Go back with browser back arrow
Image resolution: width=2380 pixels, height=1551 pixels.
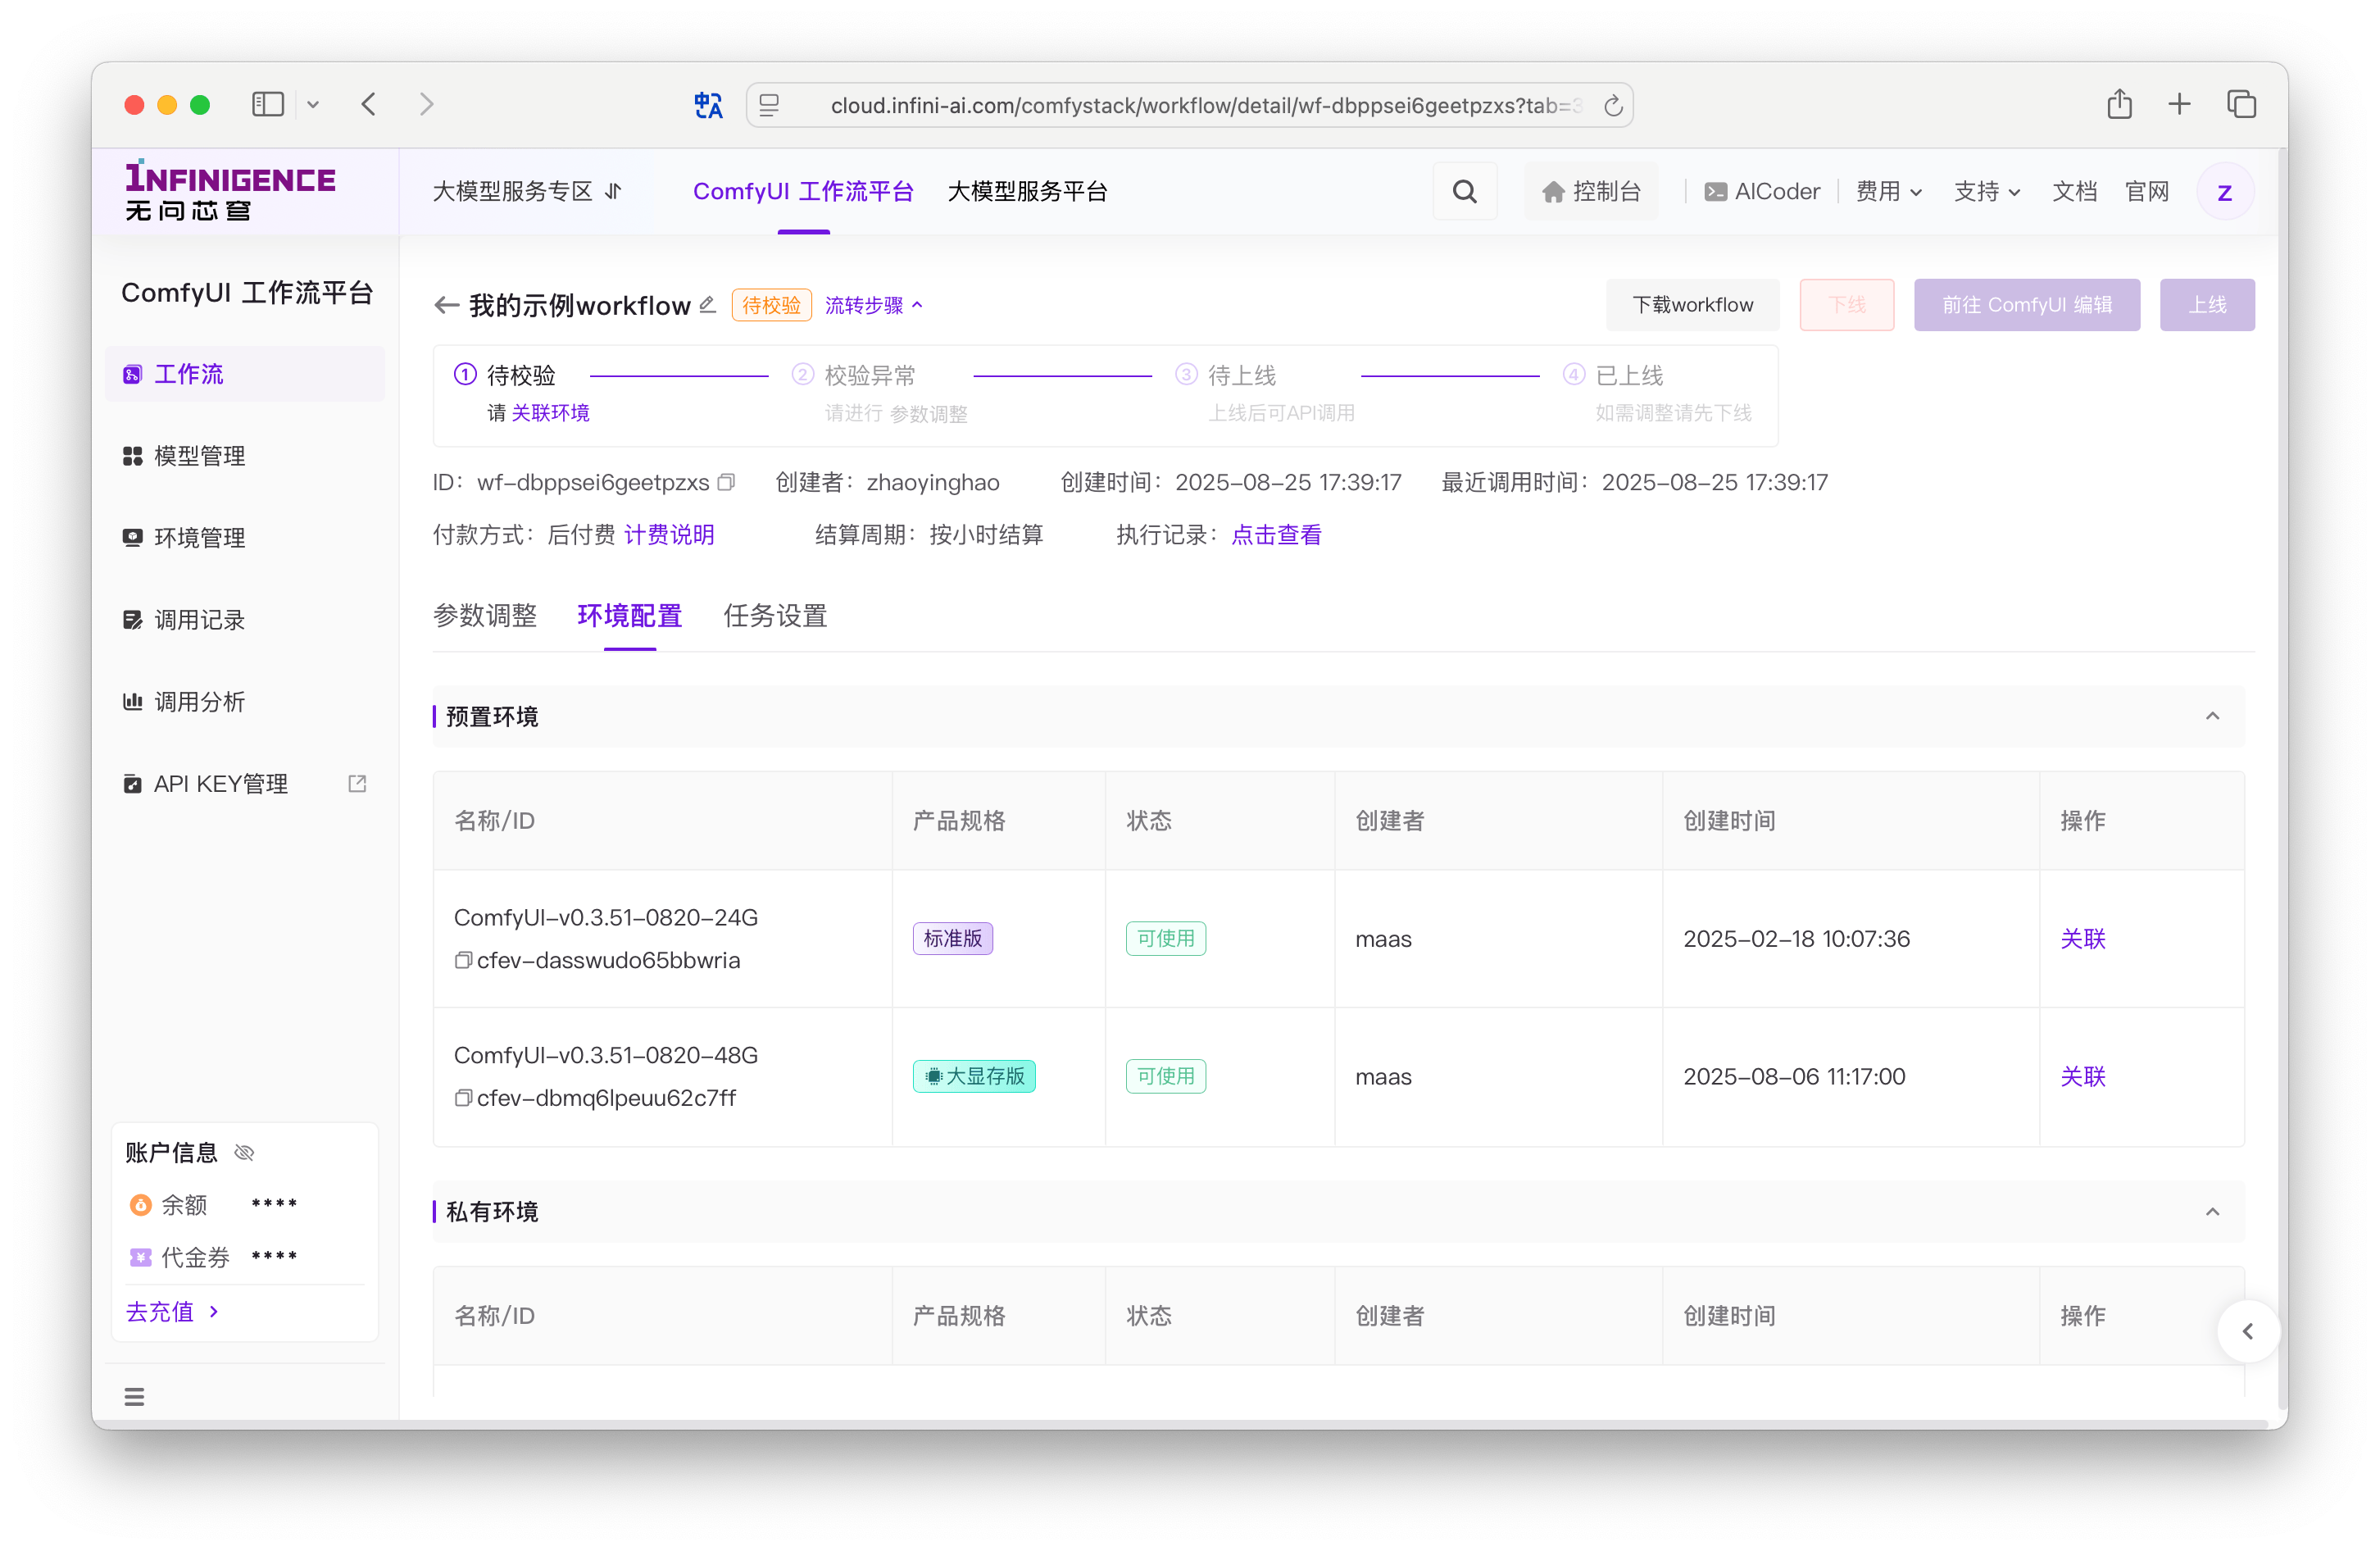coord(369,104)
